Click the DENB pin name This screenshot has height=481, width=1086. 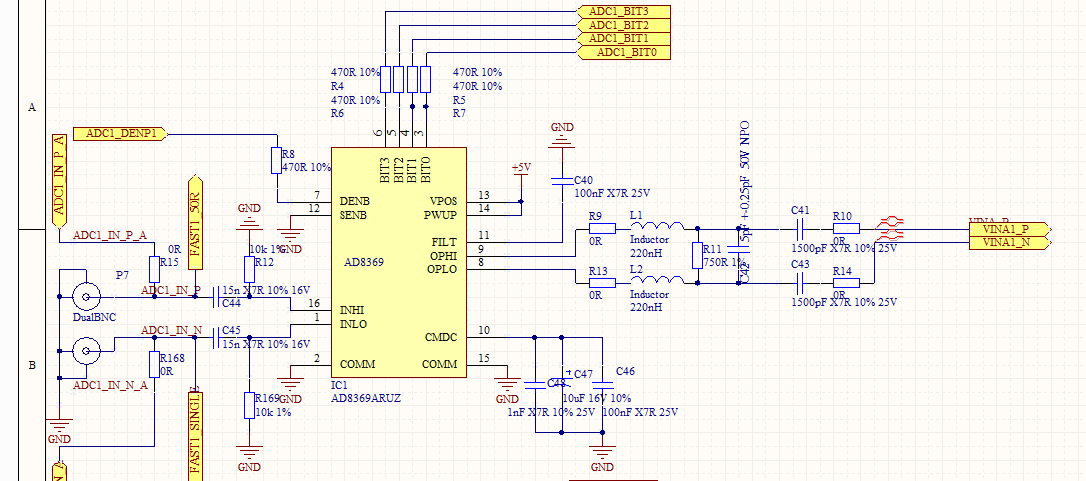pyautogui.click(x=355, y=201)
